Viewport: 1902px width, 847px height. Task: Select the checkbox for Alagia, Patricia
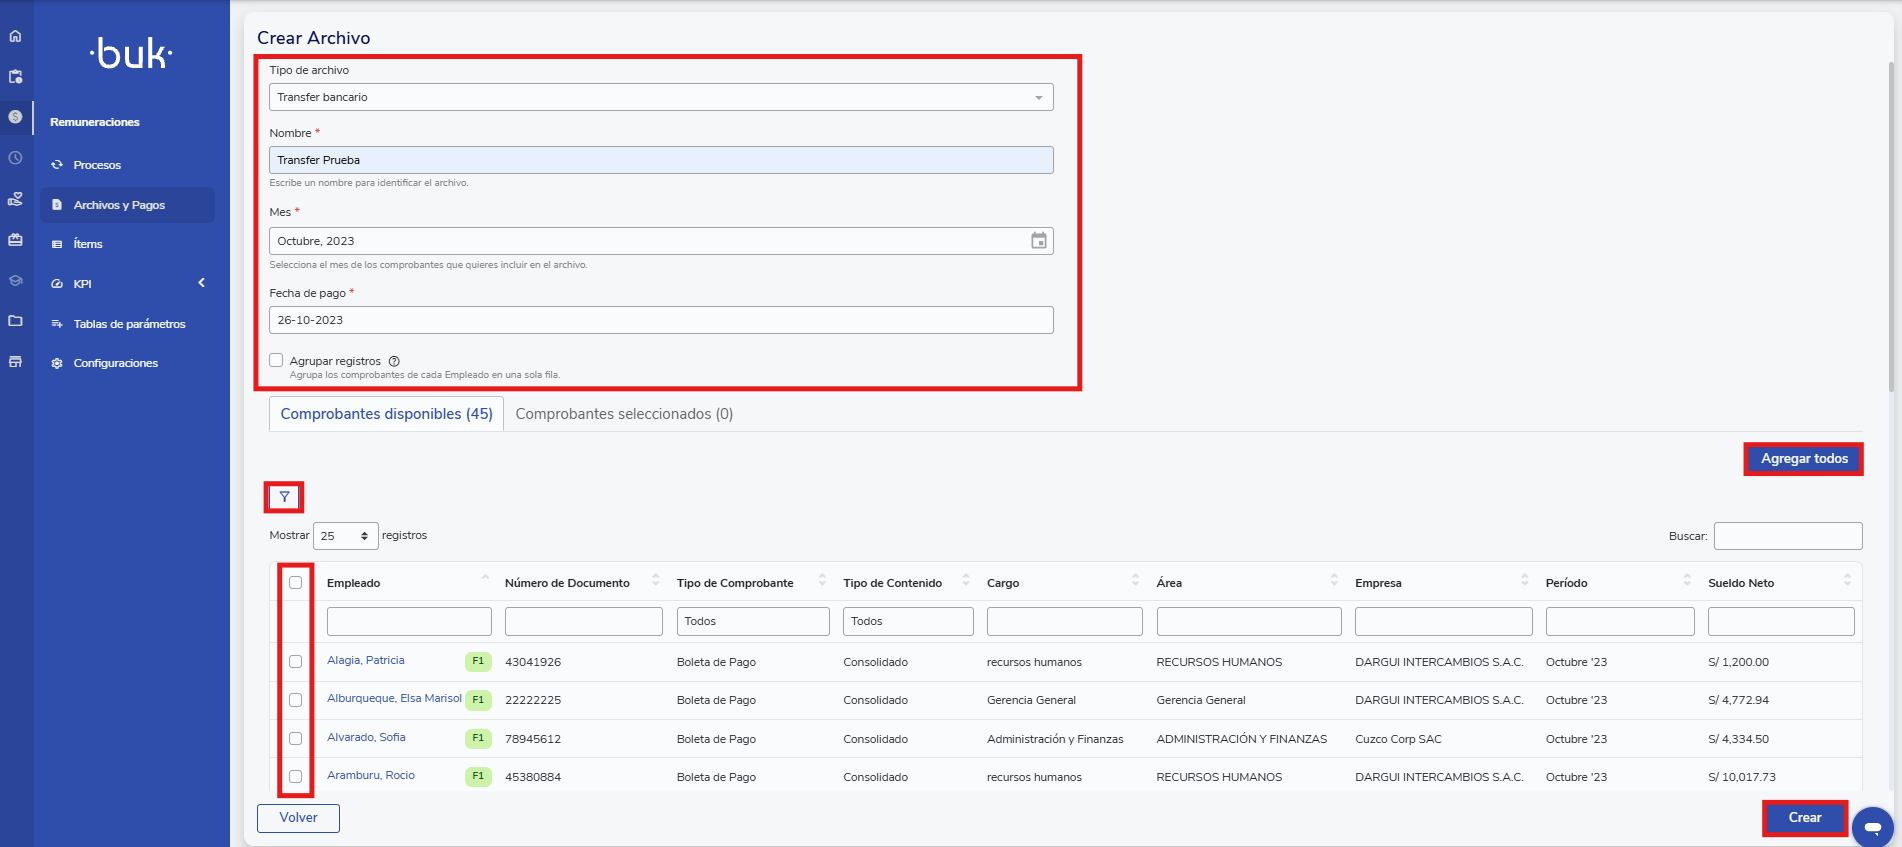click(295, 661)
